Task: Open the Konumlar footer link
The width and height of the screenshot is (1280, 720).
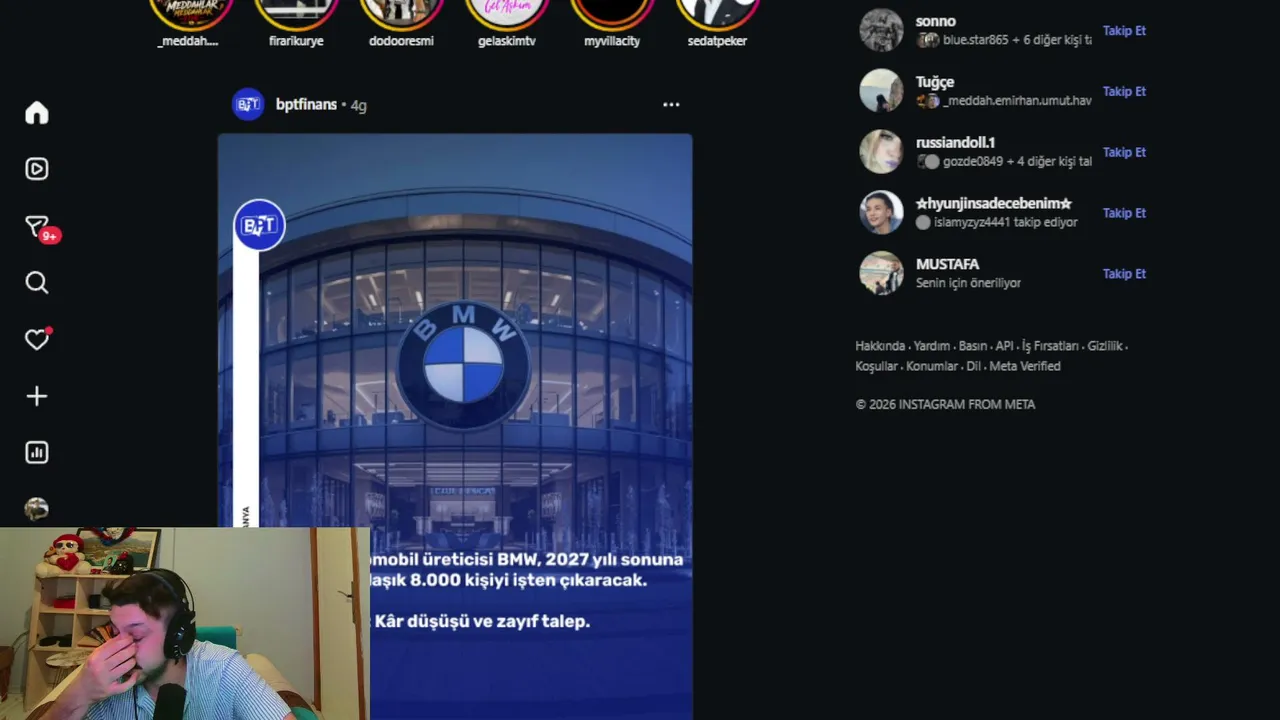Action: click(x=932, y=366)
